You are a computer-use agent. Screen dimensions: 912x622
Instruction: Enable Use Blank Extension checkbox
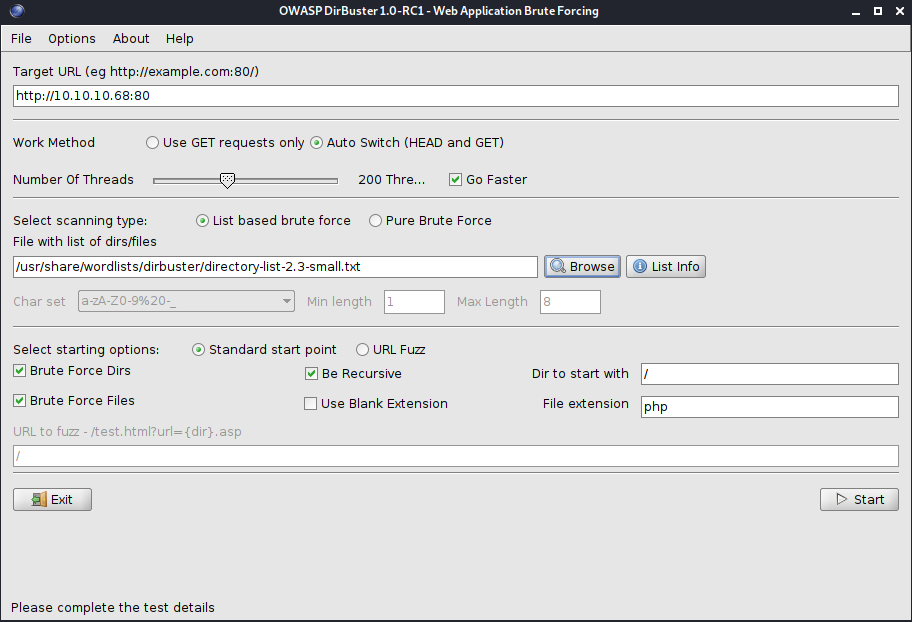click(311, 403)
